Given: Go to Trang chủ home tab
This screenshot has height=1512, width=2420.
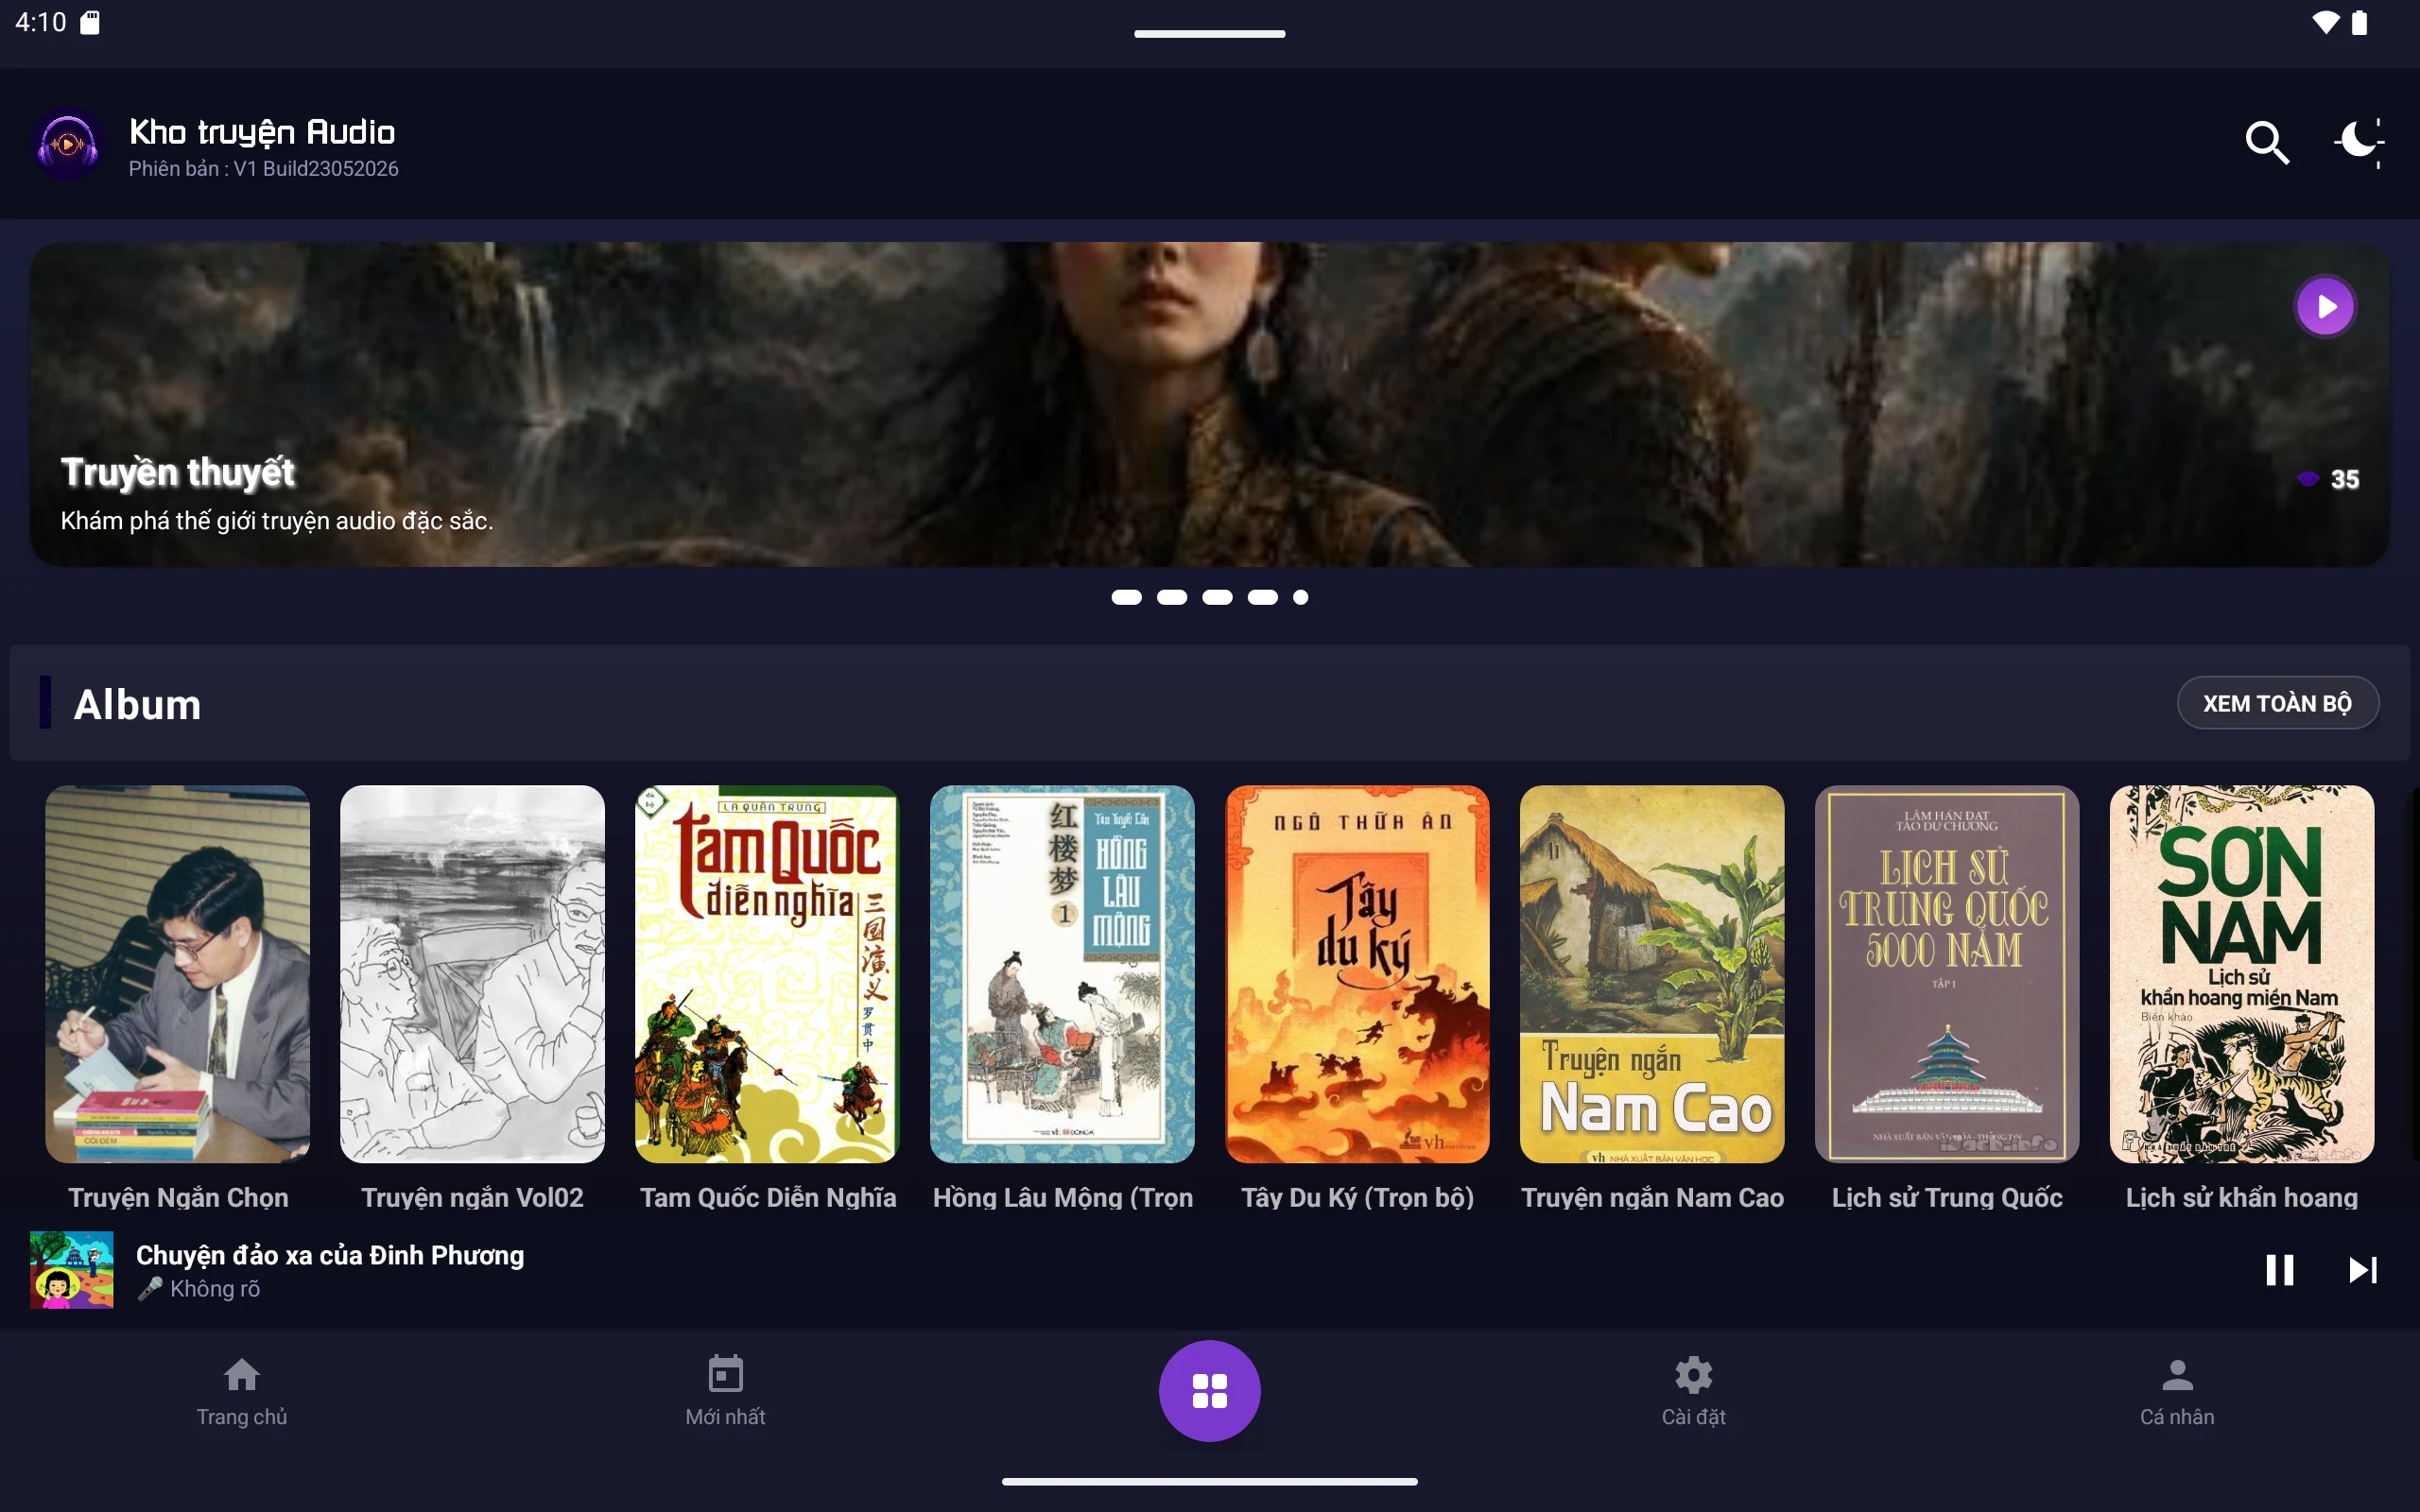Looking at the screenshot, I should [242, 1392].
